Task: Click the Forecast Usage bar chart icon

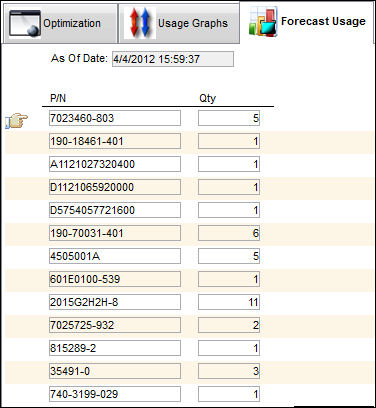Action: pyautogui.click(x=263, y=21)
